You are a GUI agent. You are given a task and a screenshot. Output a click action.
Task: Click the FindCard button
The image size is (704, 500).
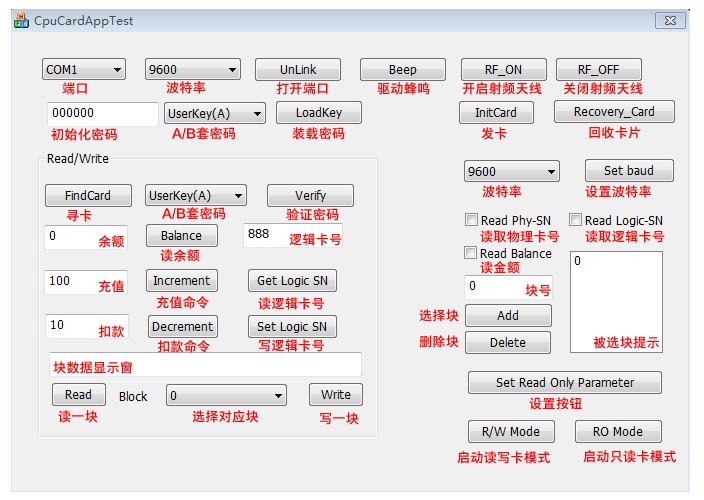tap(88, 196)
